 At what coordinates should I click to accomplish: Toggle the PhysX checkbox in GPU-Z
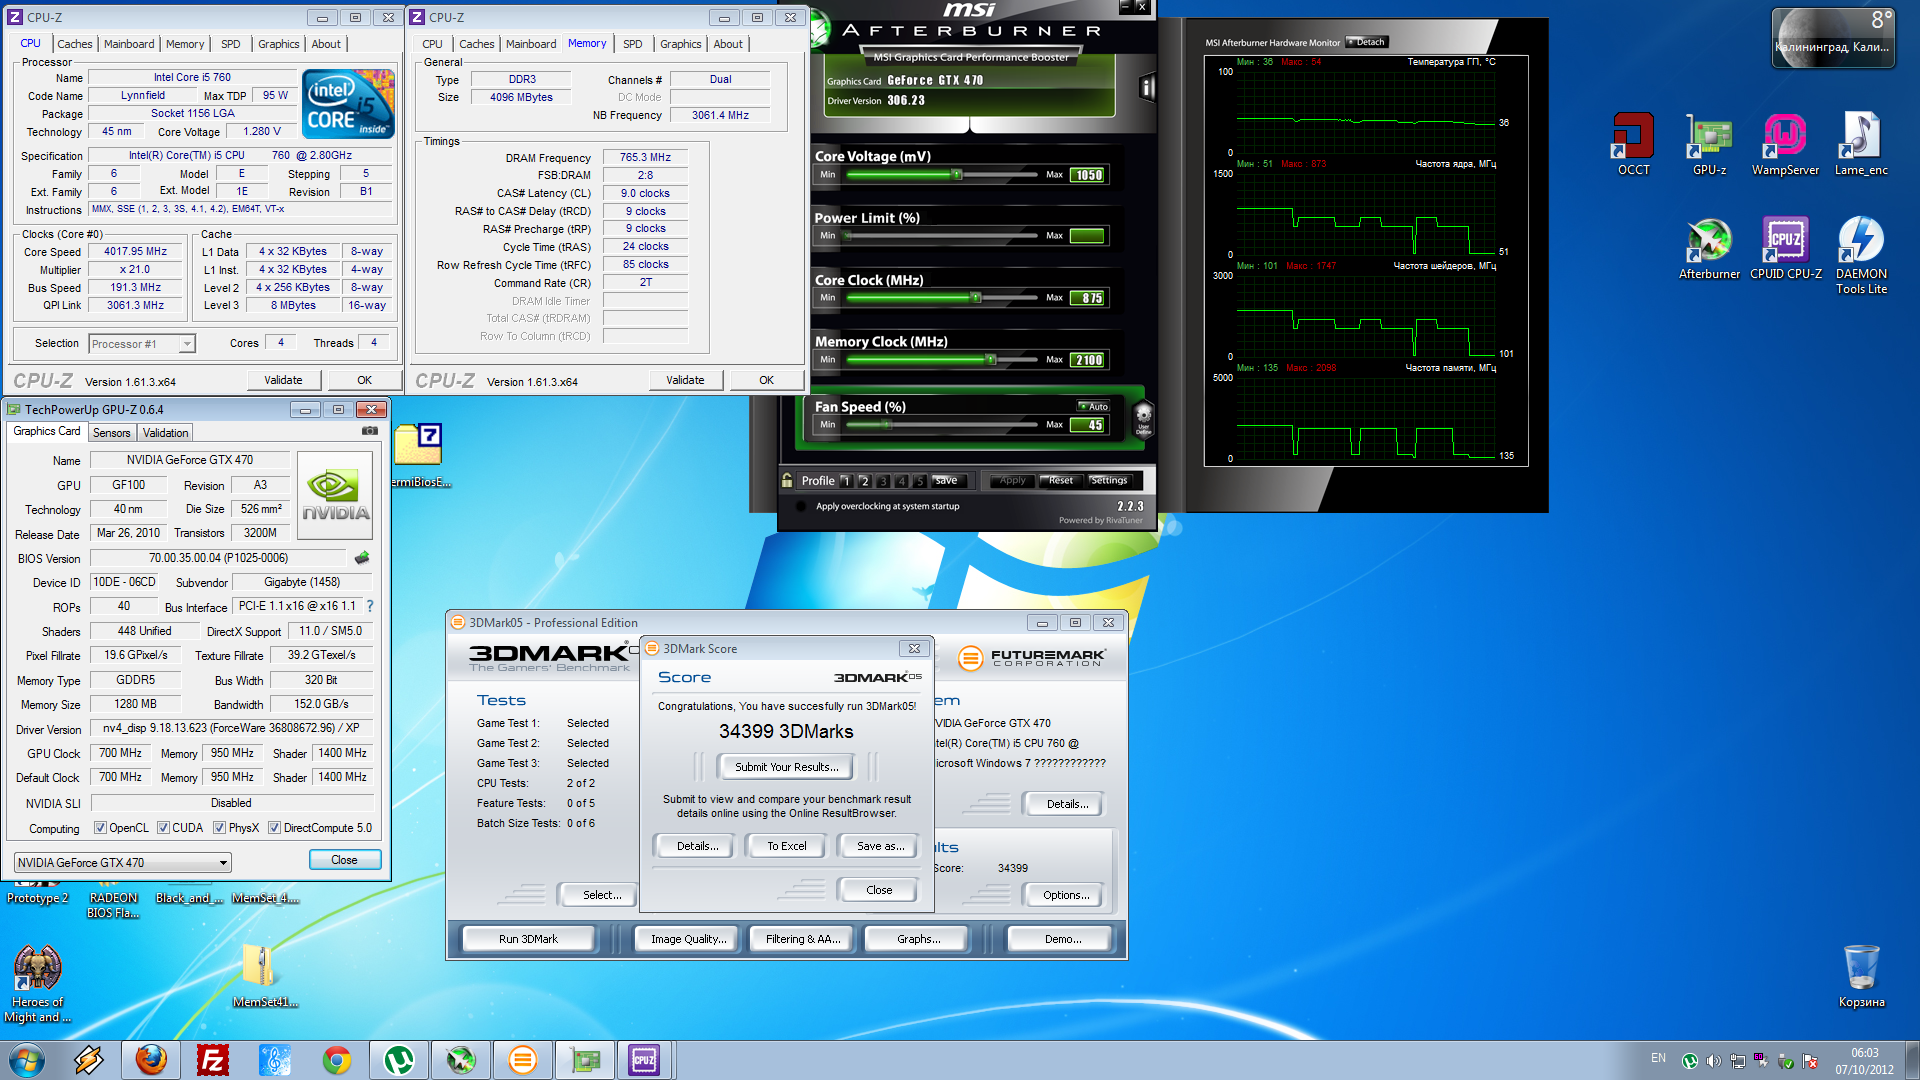(x=219, y=828)
